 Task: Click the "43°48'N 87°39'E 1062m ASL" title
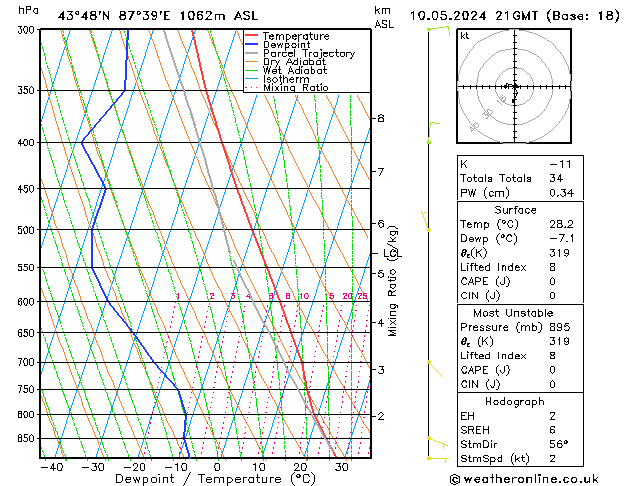pyautogui.click(x=158, y=16)
